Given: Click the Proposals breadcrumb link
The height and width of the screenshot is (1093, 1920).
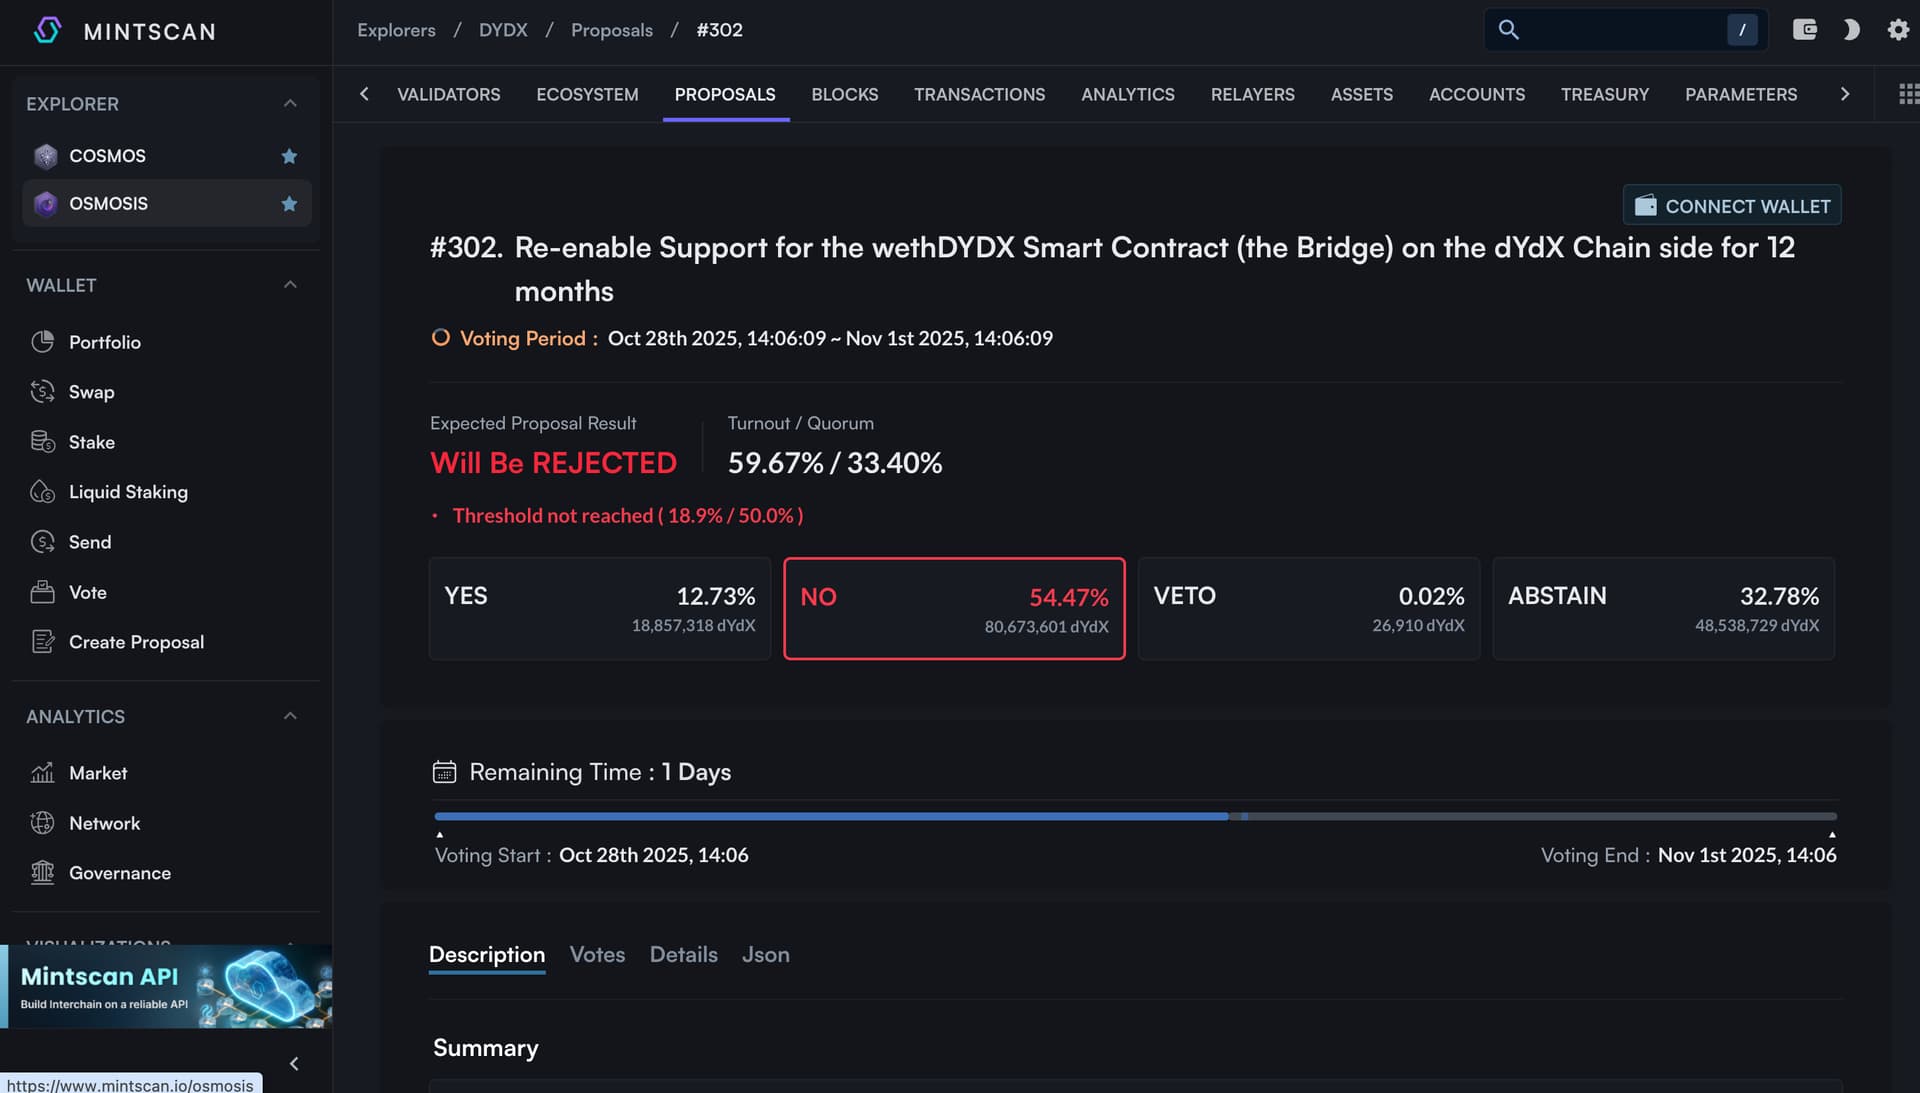Looking at the screenshot, I should coord(611,30).
